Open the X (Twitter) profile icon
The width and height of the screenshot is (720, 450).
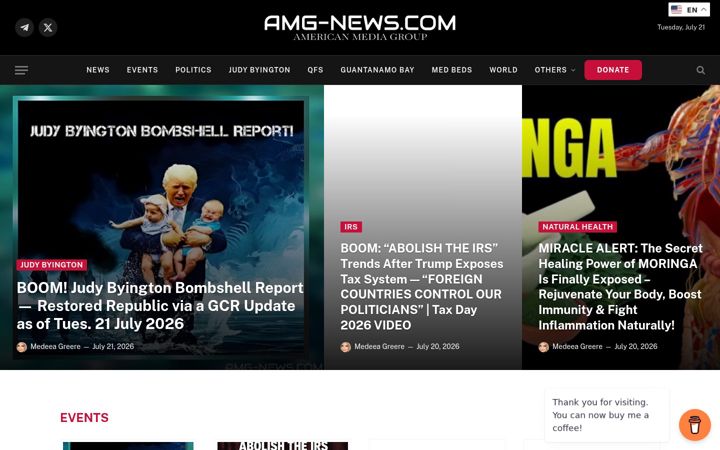tap(48, 28)
